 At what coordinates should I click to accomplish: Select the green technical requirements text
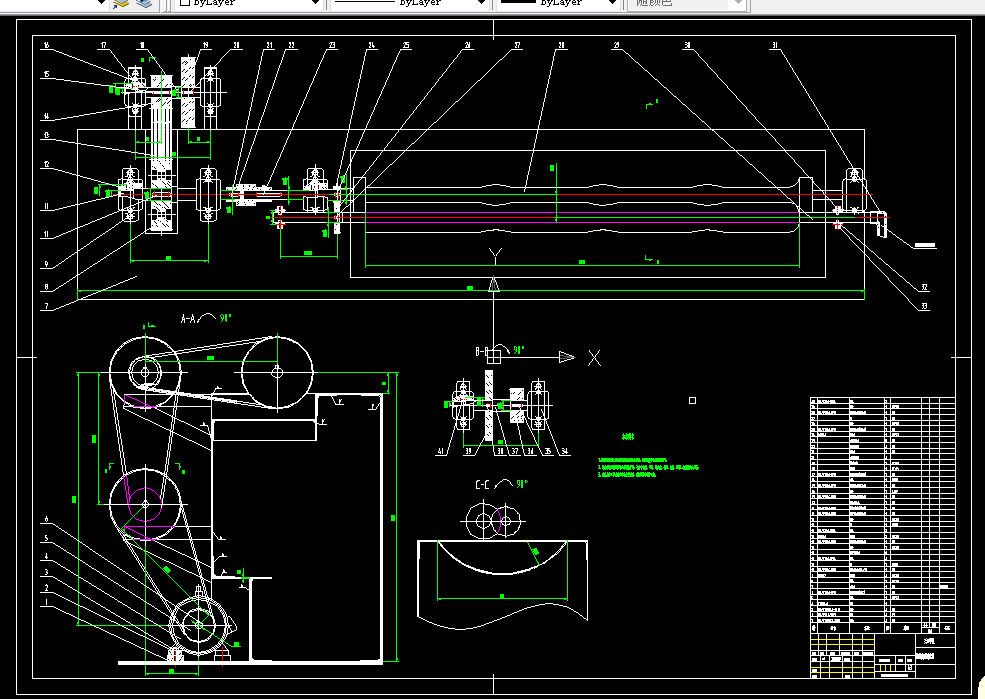point(648,468)
